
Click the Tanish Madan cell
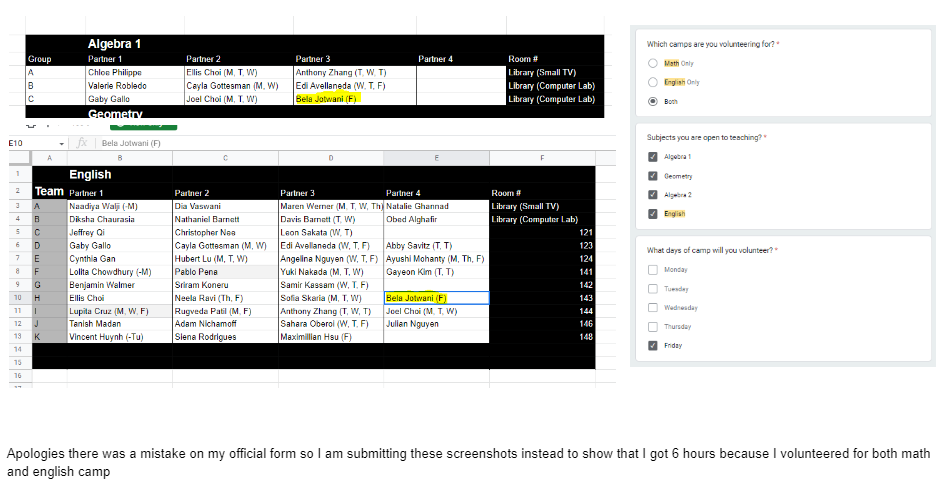(120, 324)
